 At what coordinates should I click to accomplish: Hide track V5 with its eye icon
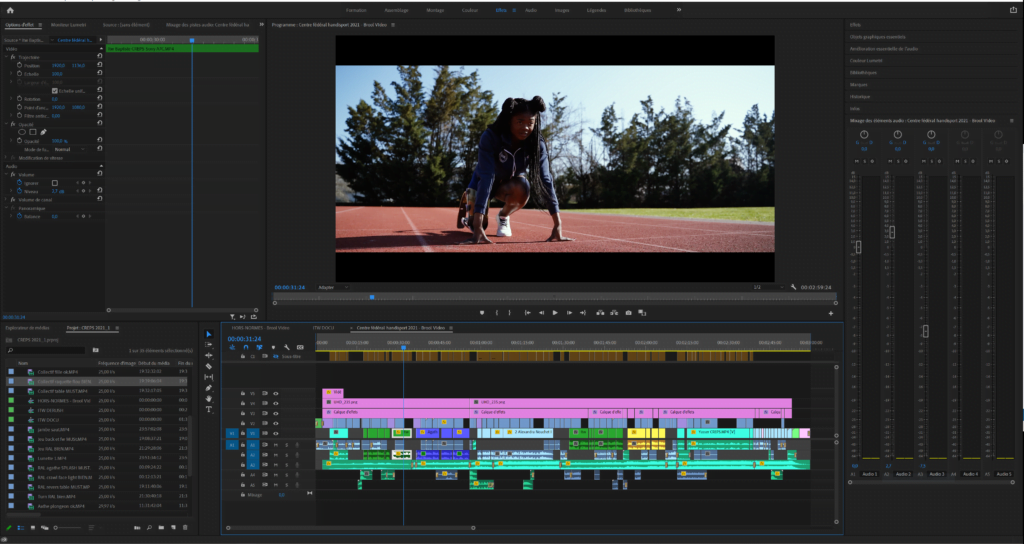(x=276, y=393)
